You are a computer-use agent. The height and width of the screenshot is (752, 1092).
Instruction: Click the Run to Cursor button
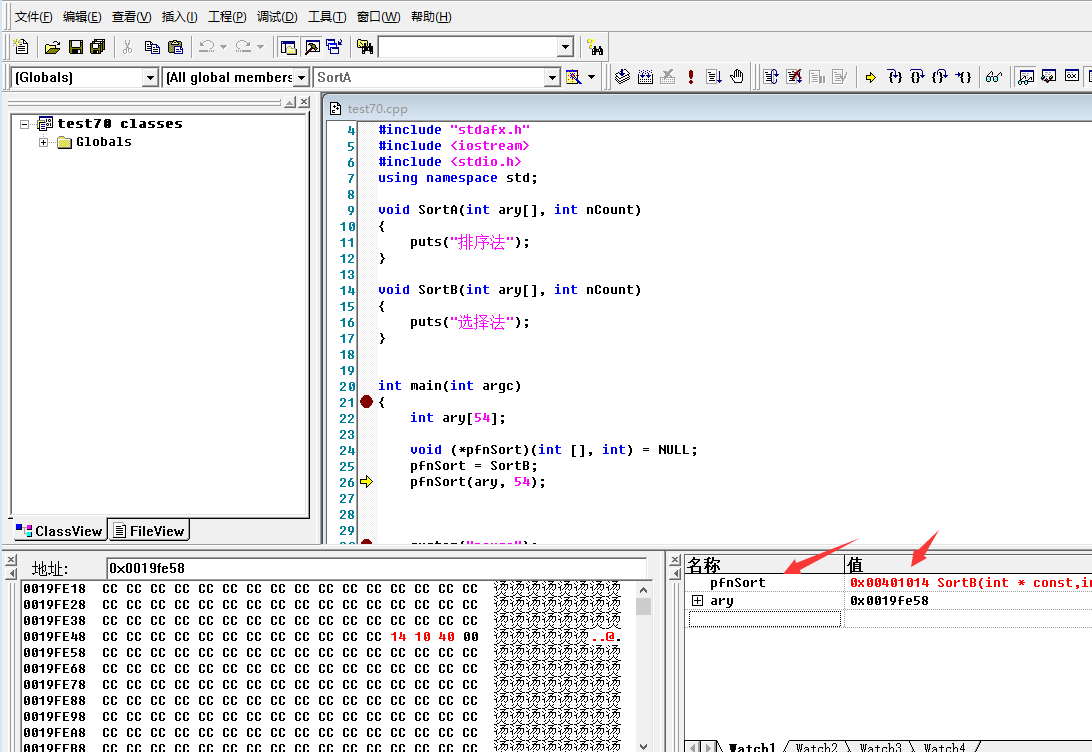click(963, 78)
